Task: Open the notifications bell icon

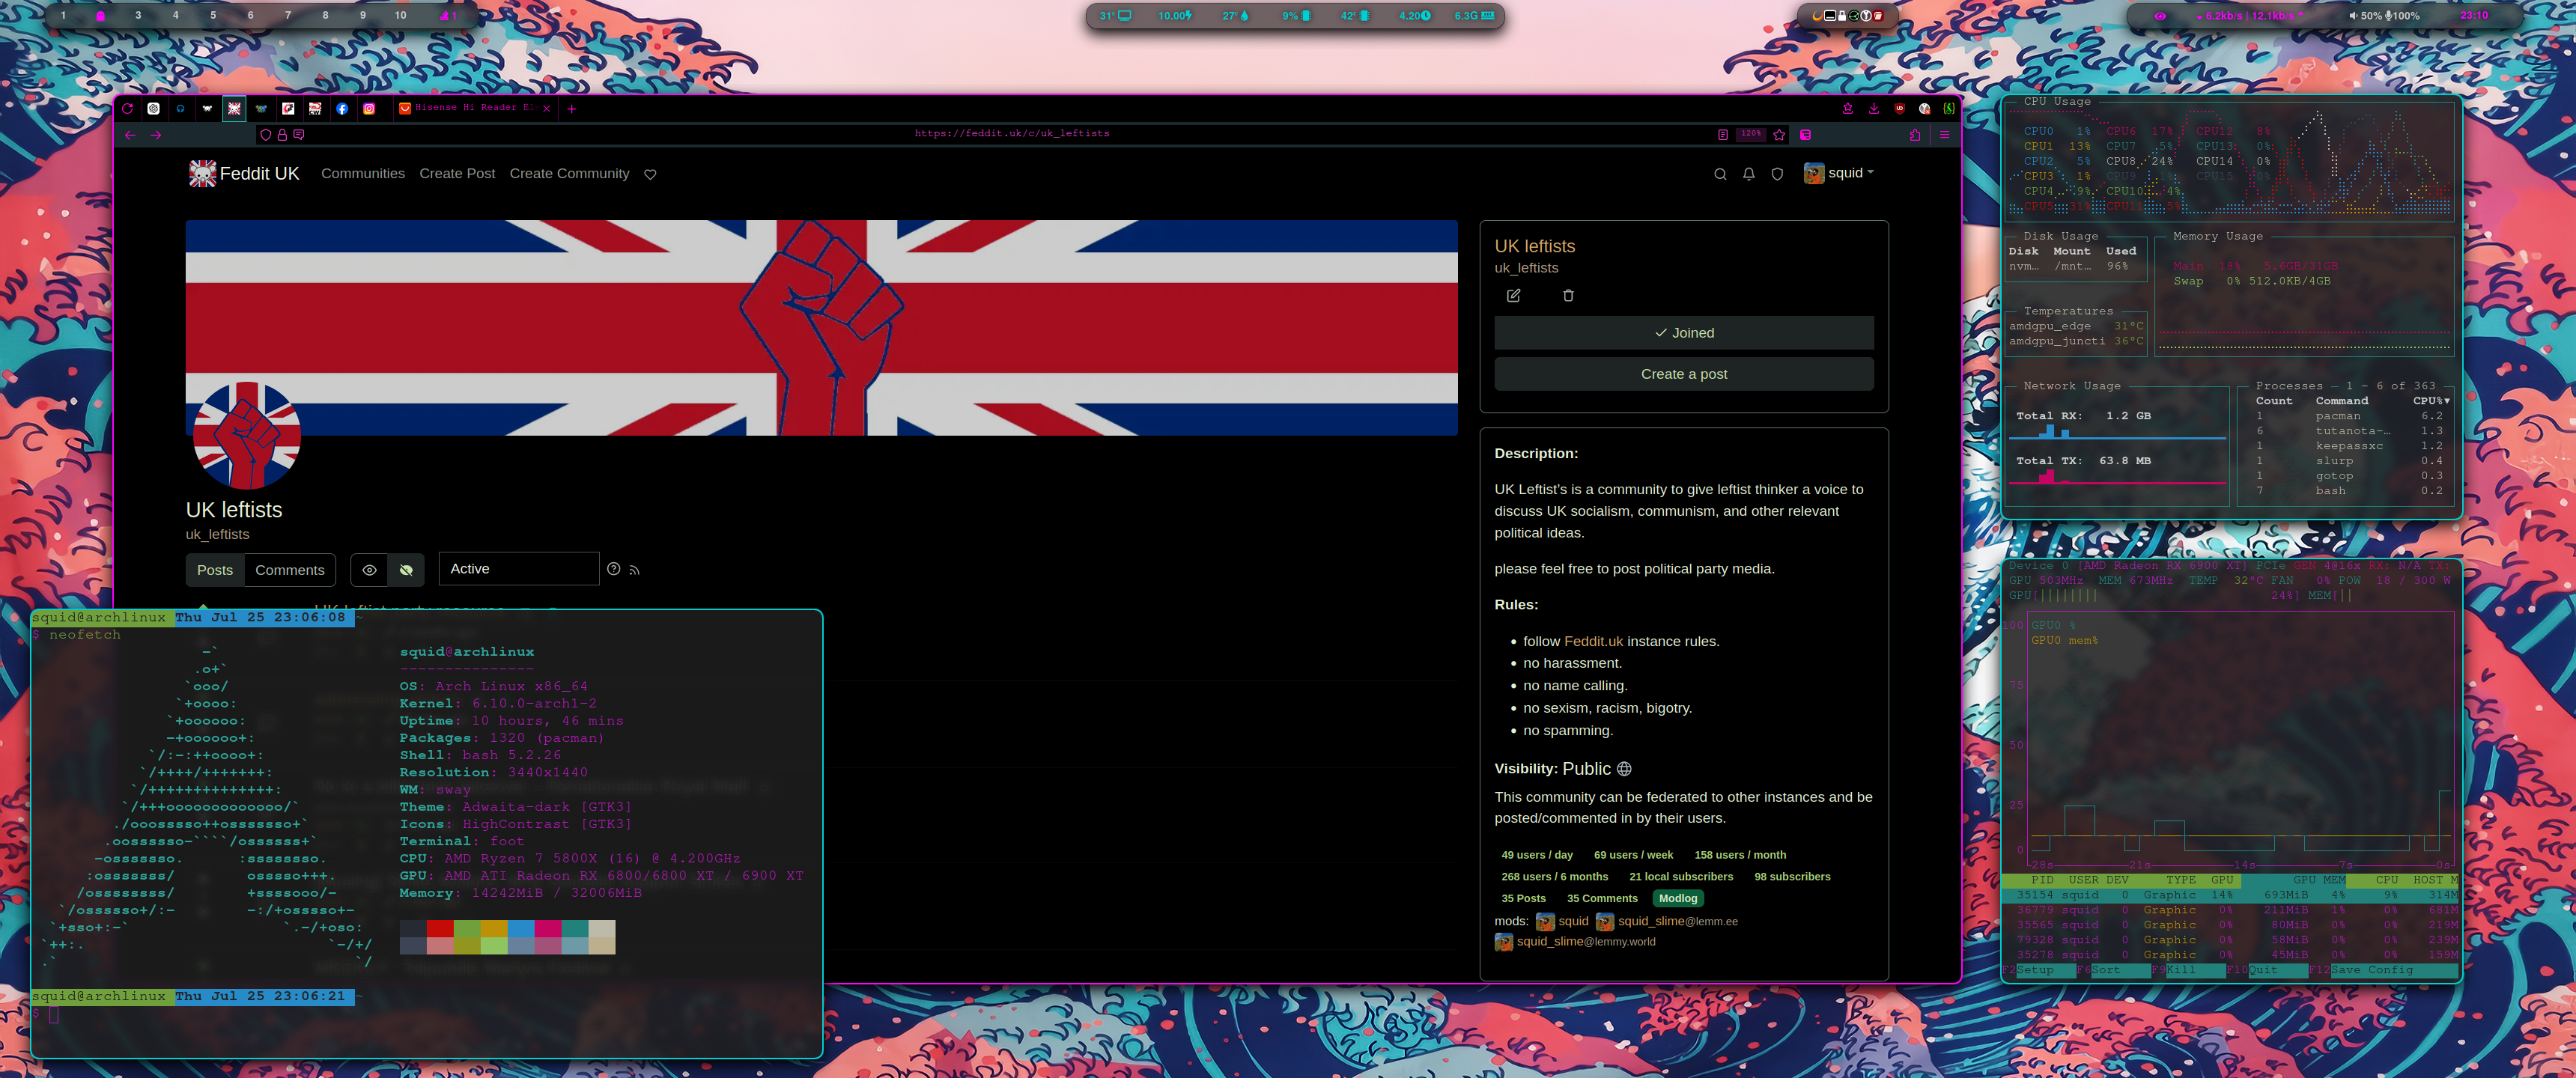Action: (1749, 174)
